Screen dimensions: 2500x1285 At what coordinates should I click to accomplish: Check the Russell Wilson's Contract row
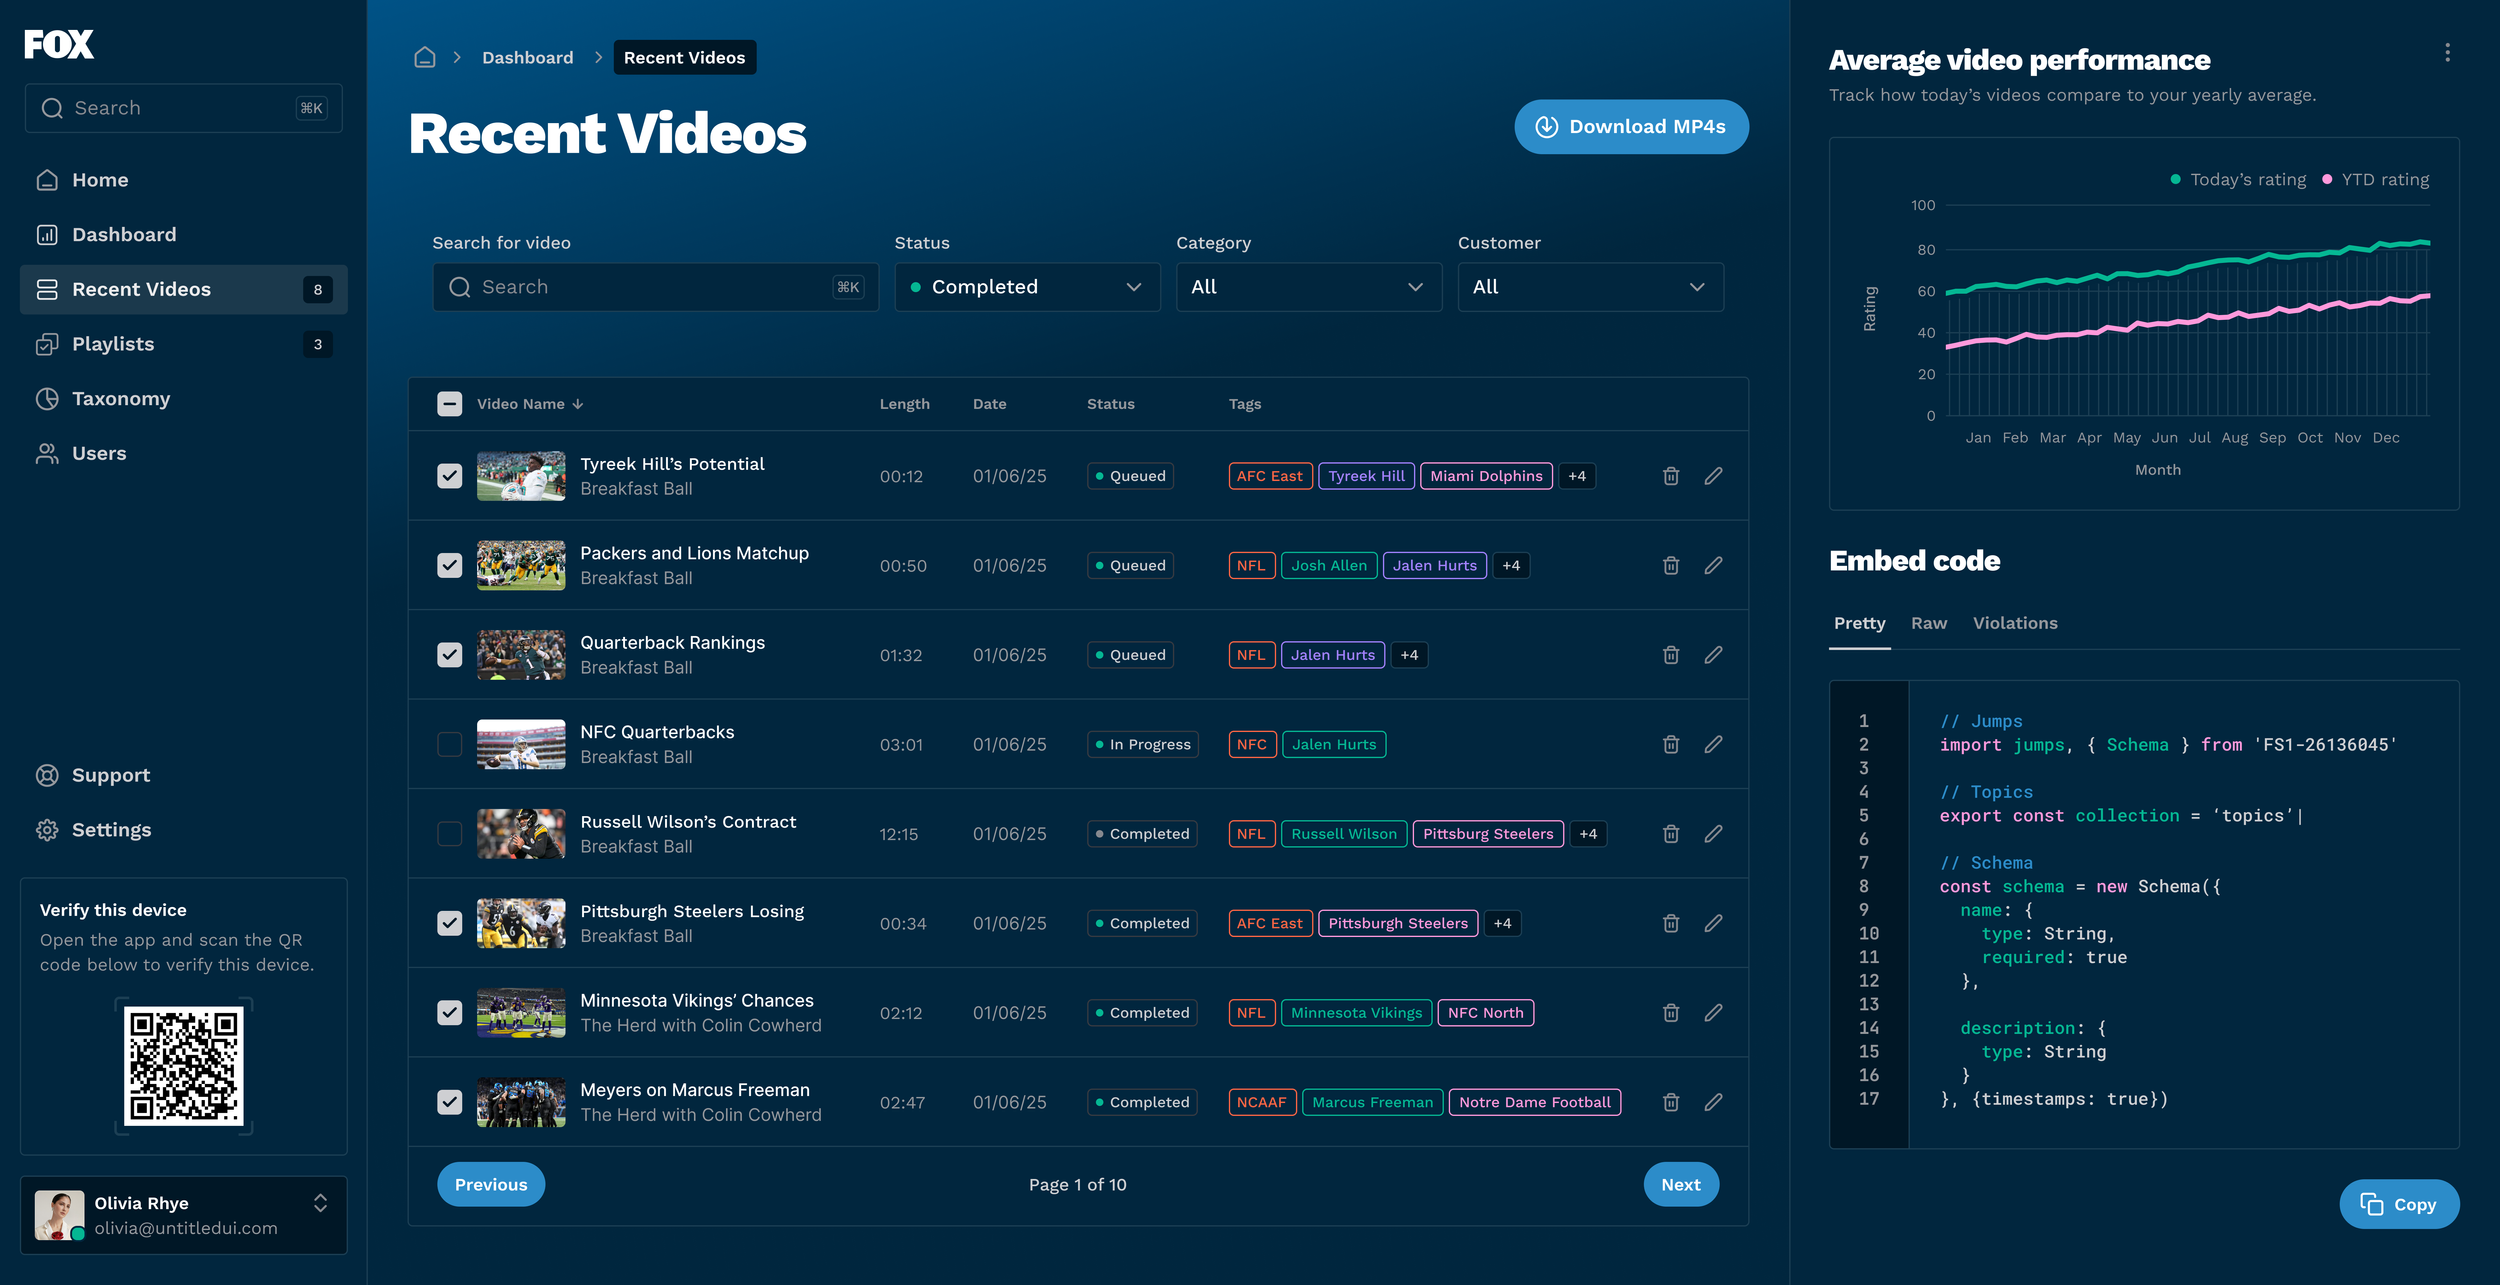tap(450, 834)
